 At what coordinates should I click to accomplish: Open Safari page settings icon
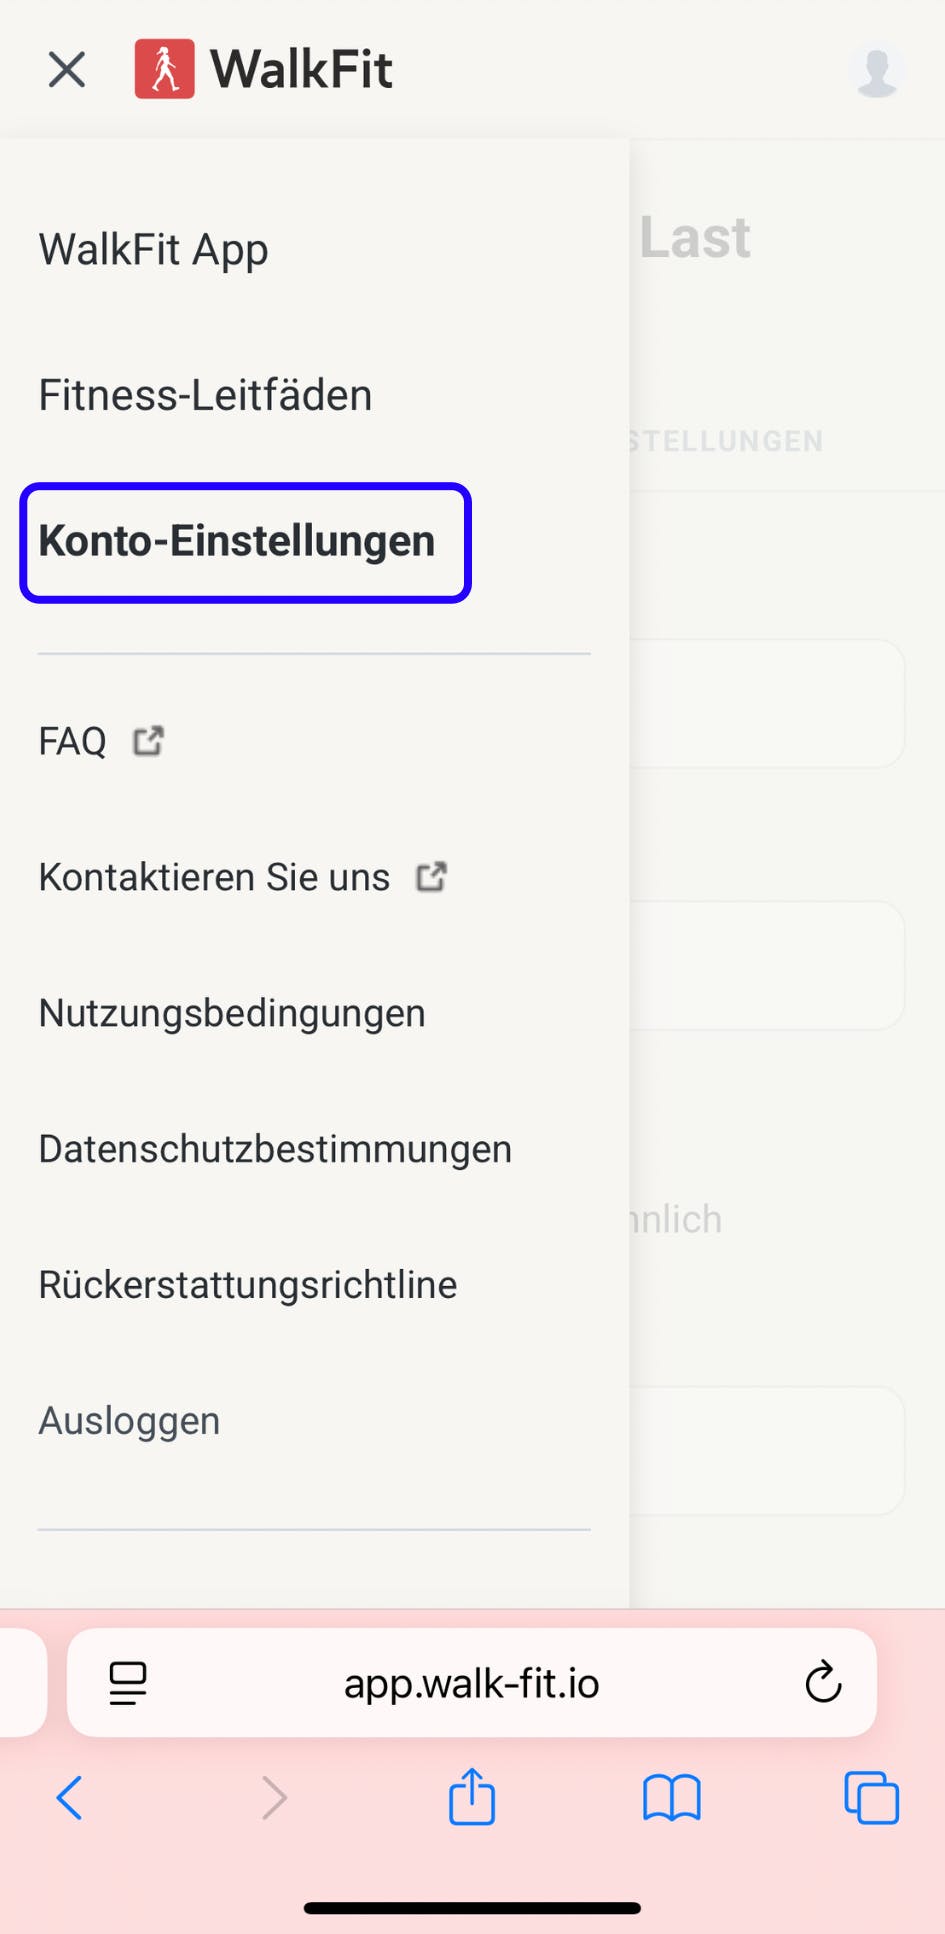(x=128, y=1683)
